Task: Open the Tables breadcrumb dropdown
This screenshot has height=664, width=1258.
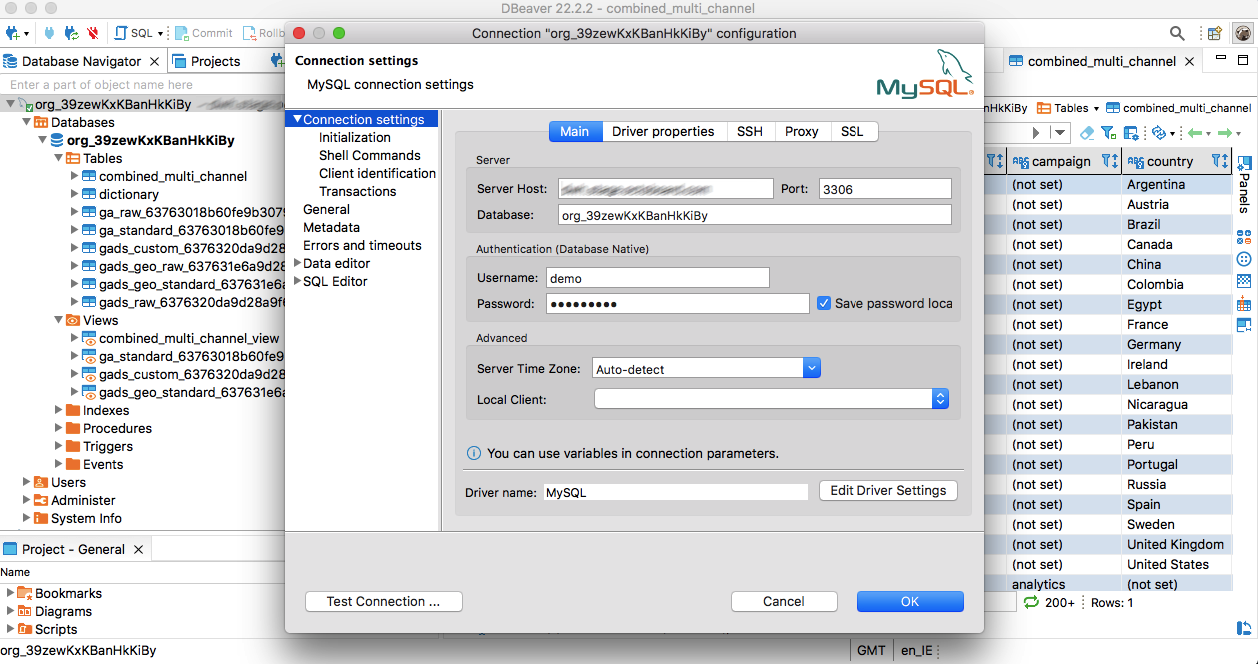Action: 1096,108
